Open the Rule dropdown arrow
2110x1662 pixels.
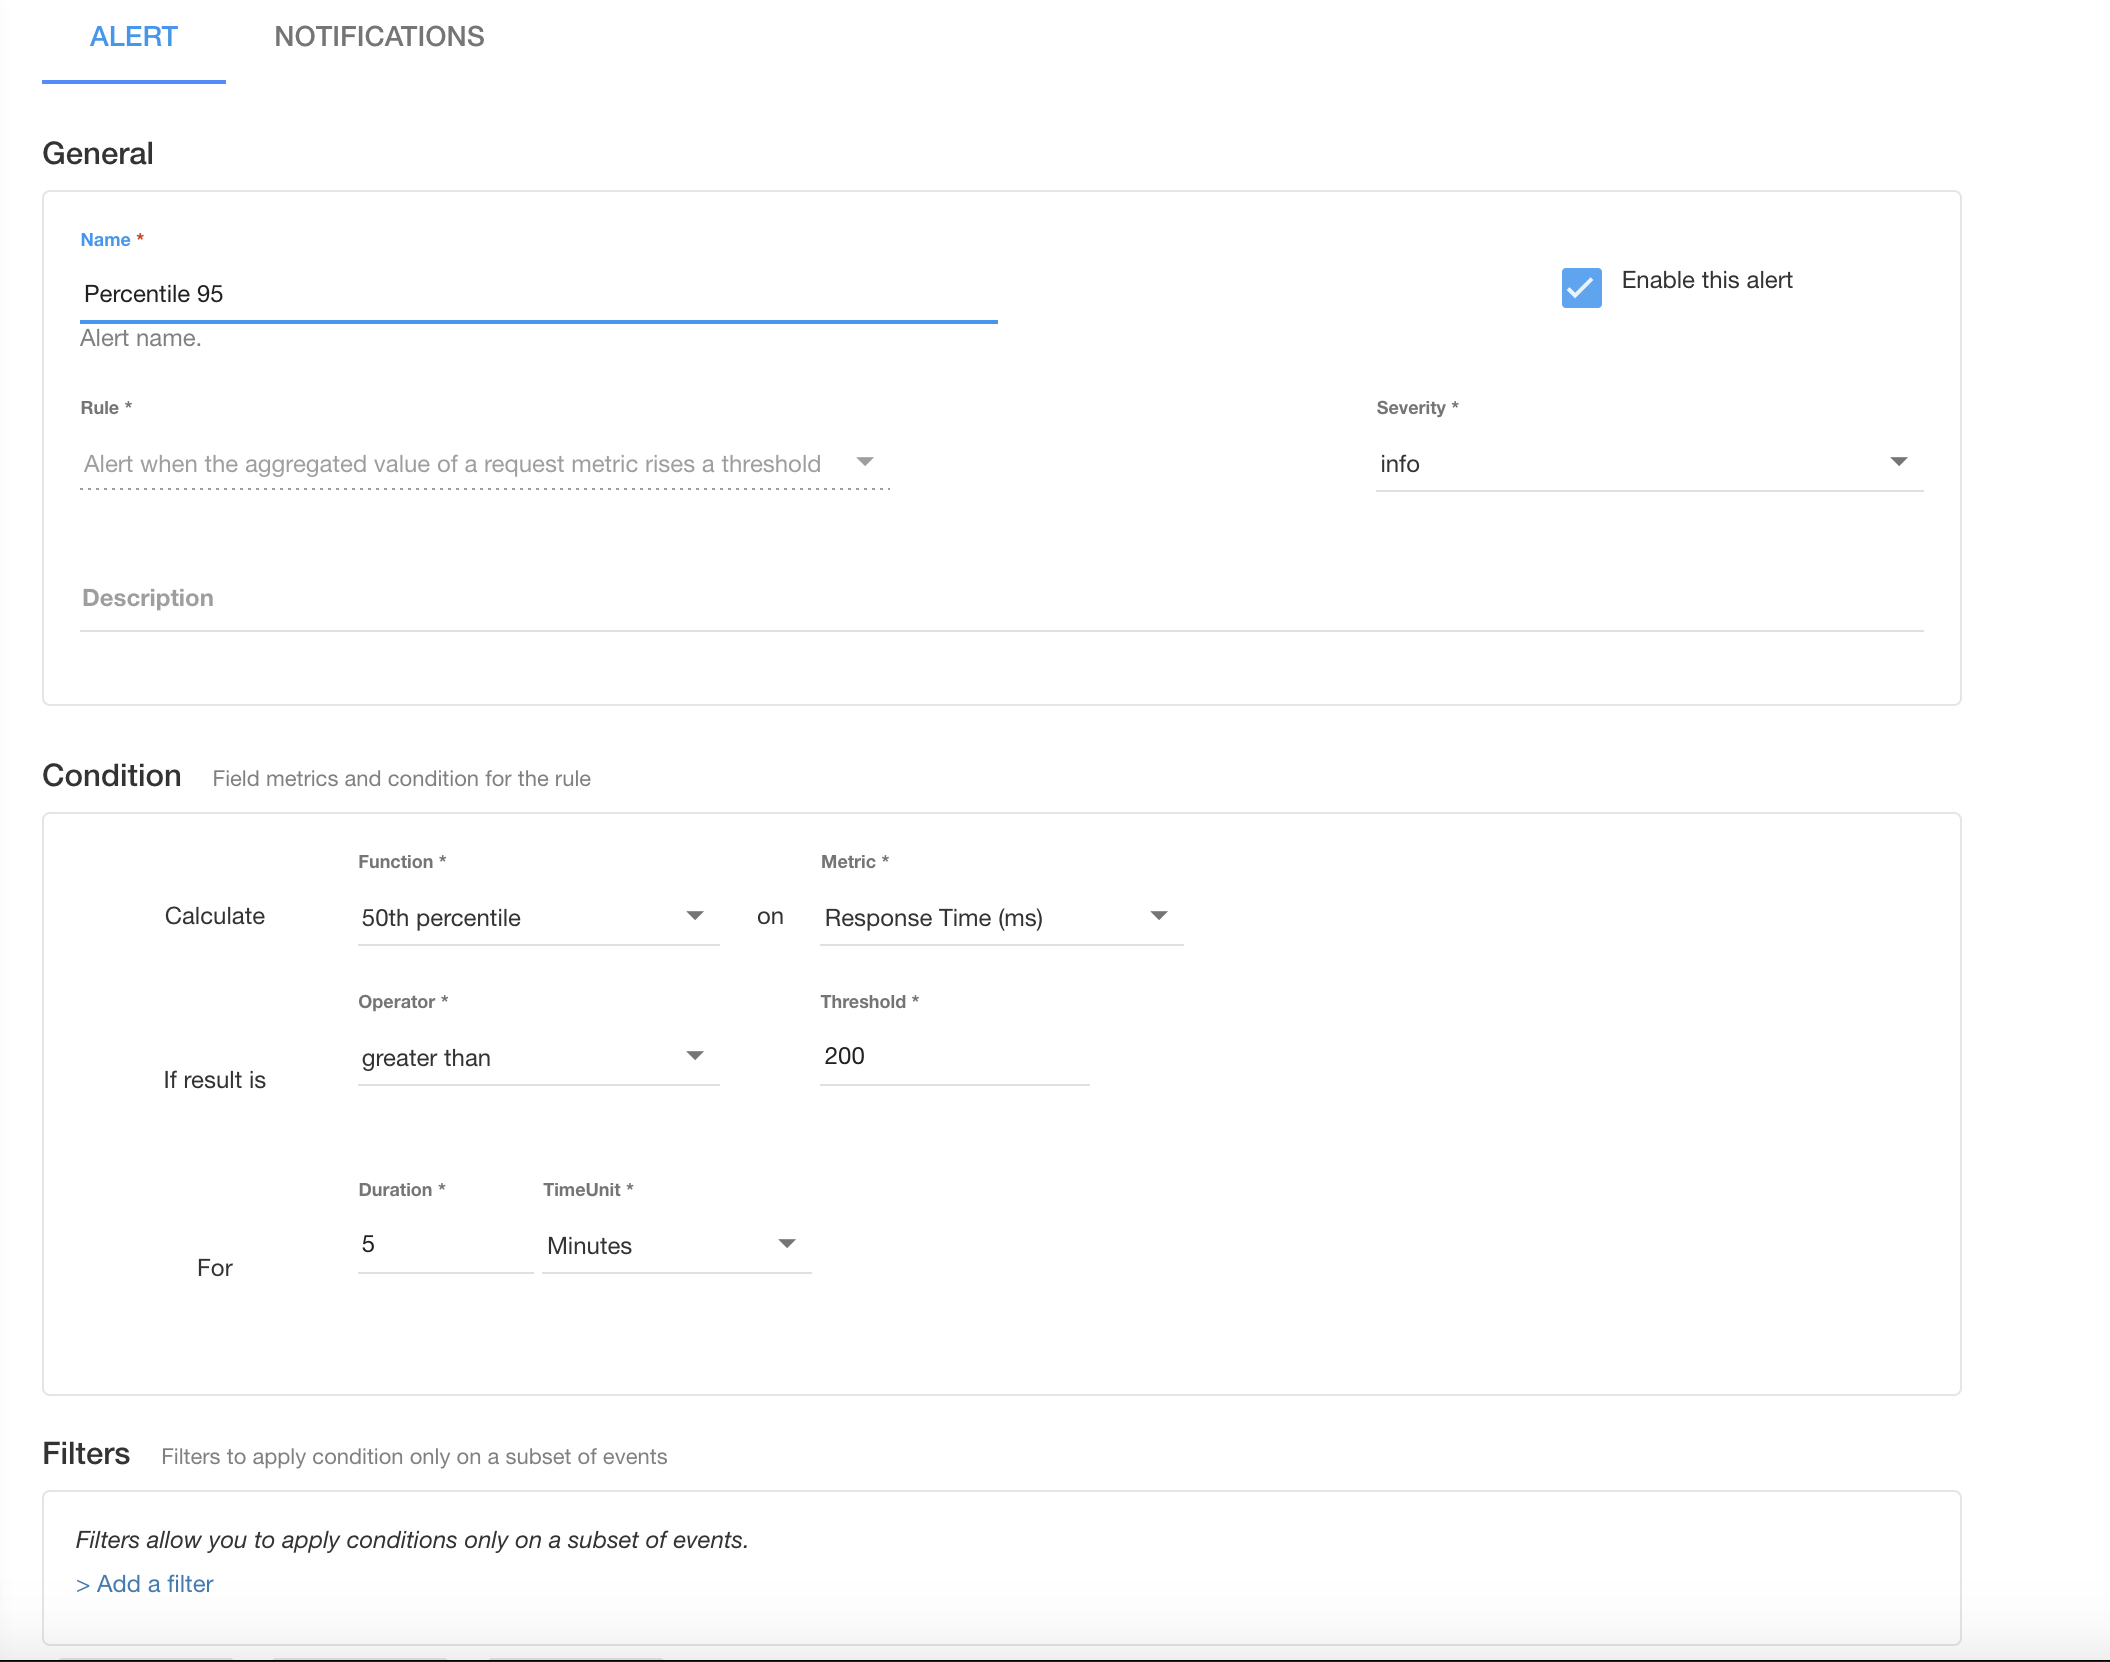pos(865,462)
